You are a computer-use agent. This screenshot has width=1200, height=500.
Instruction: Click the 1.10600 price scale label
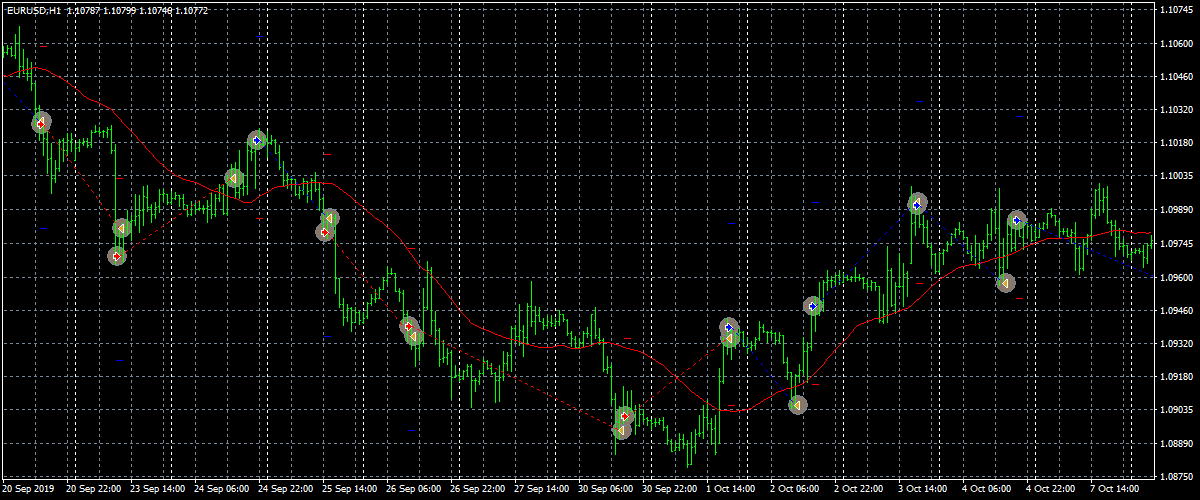click(1175, 44)
